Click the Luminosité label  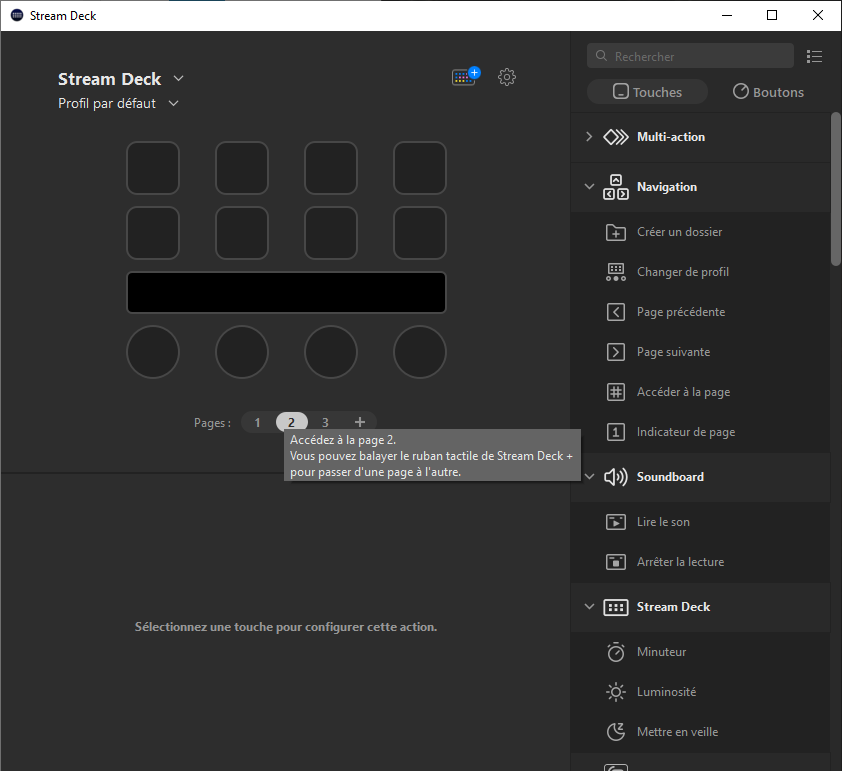coord(666,692)
